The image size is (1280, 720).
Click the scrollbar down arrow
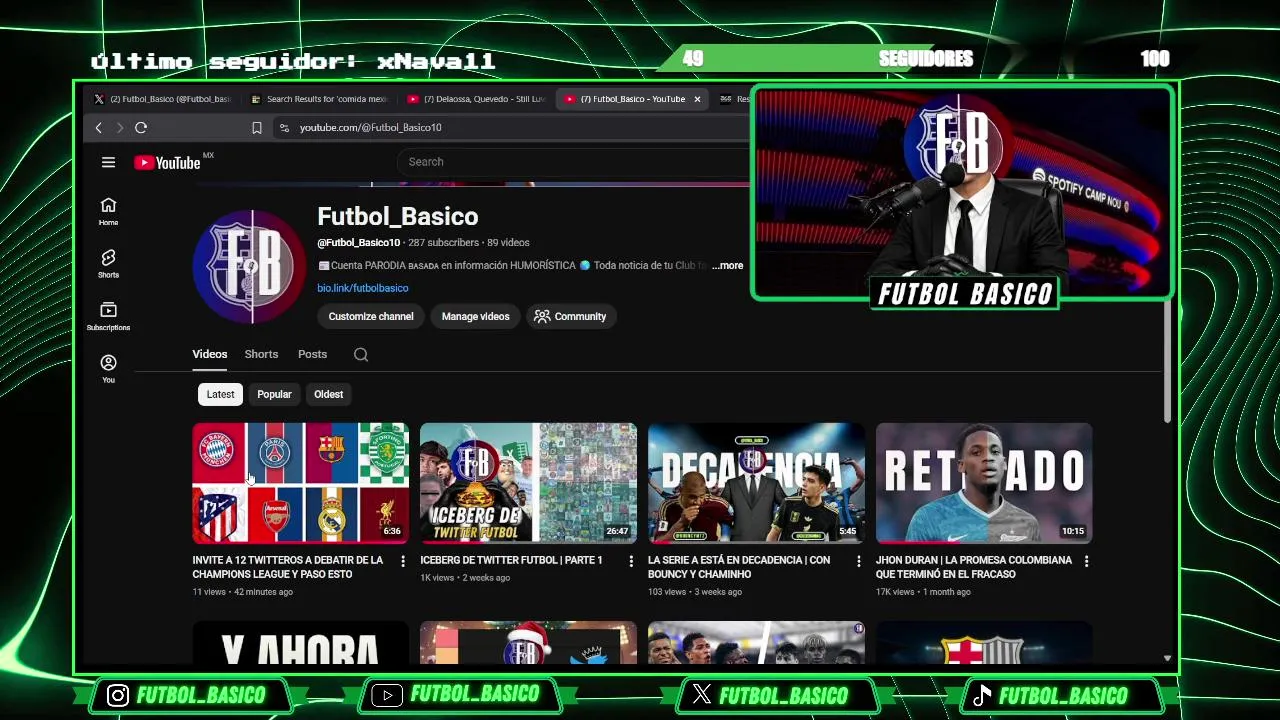(x=1167, y=658)
